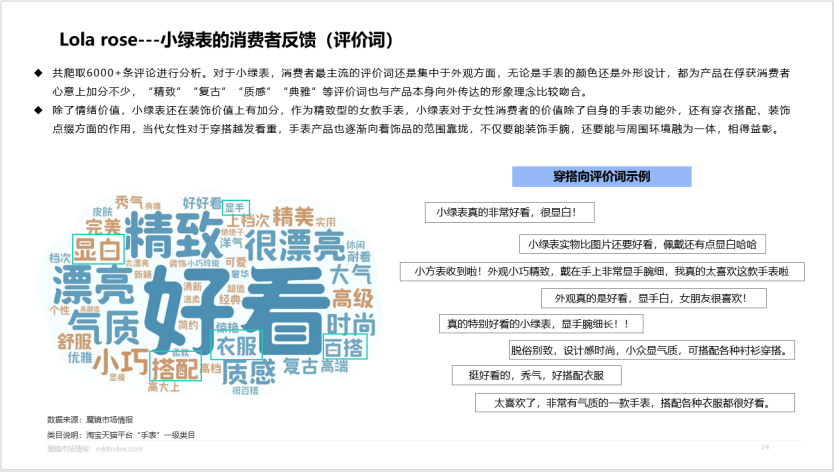Click the data source line '数据来源: 魔镜市场情报'
This screenshot has height=472, width=834.
point(90,420)
